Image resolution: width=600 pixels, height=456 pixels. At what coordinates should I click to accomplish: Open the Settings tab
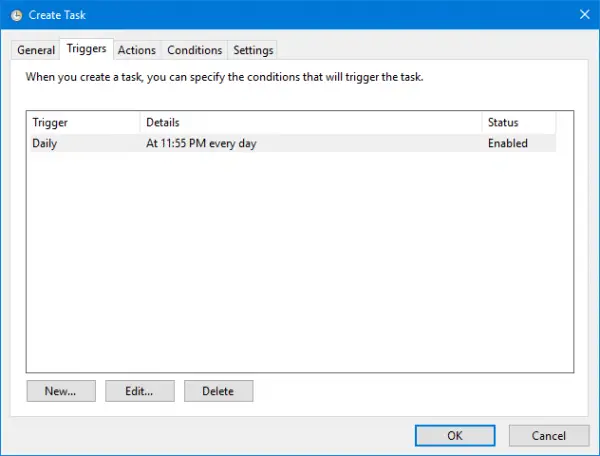(253, 50)
